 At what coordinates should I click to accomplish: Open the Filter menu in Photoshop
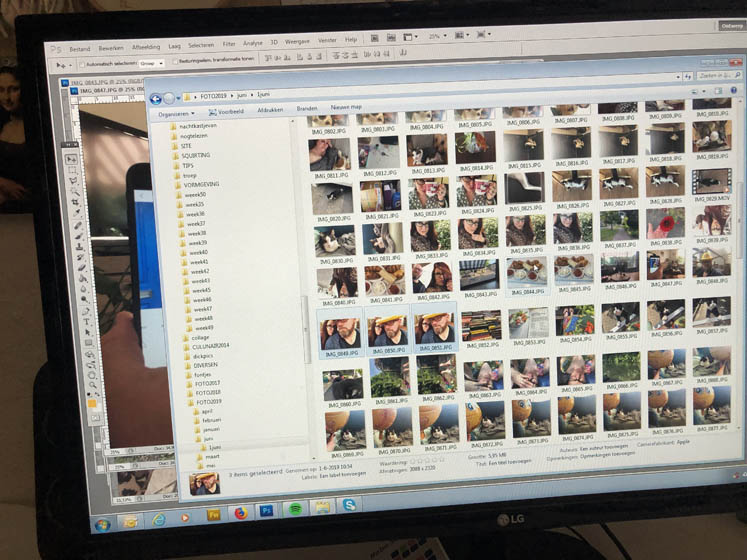[229, 44]
